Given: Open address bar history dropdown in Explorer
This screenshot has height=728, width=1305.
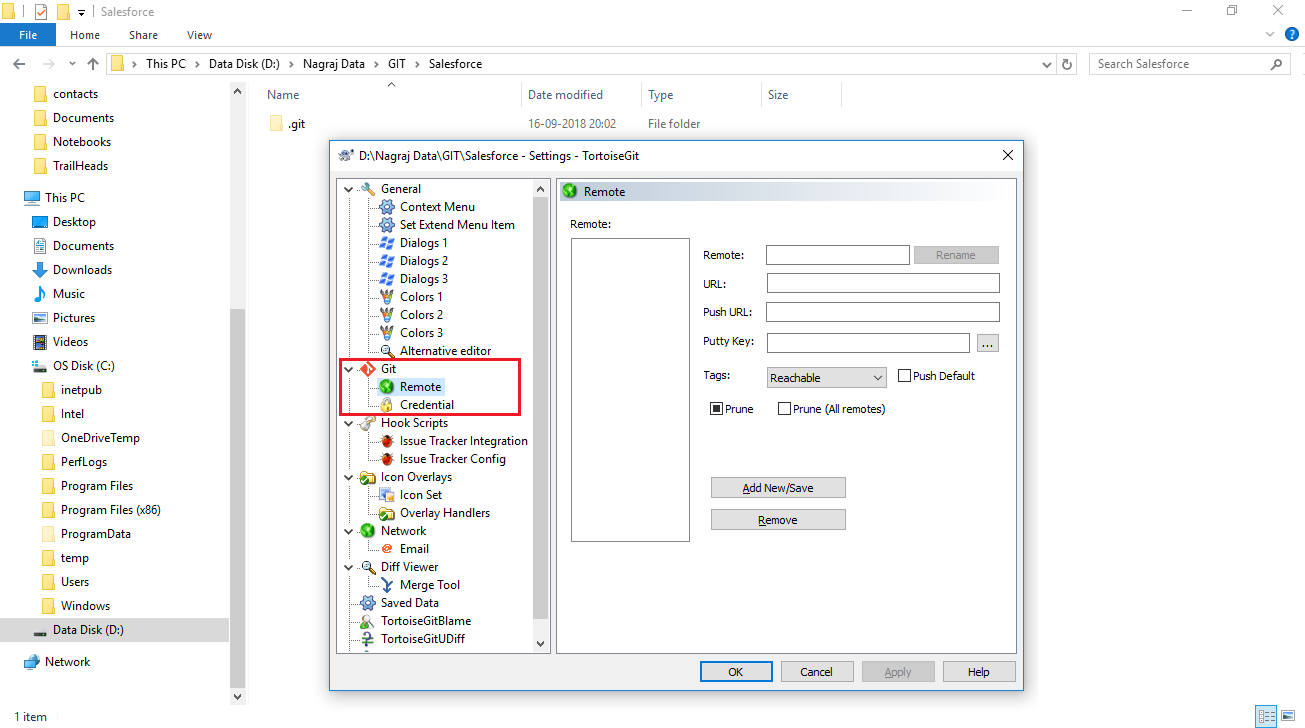Looking at the screenshot, I should coord(1047,64).
